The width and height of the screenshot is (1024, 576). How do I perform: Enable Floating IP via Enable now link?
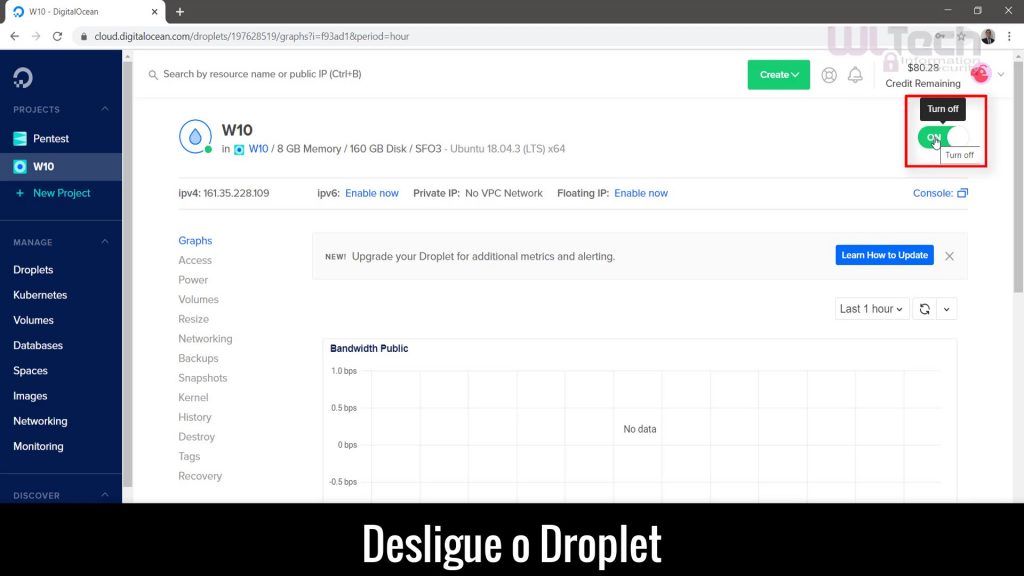641,193
